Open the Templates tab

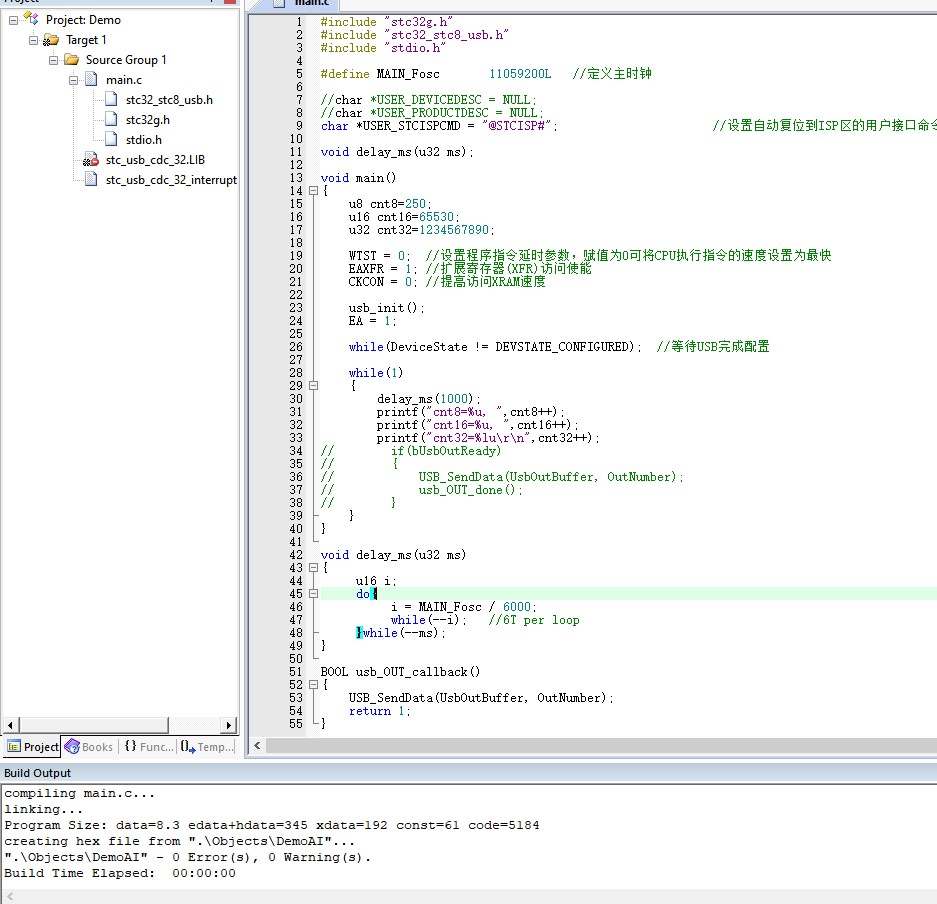click(x=207, y=747)
